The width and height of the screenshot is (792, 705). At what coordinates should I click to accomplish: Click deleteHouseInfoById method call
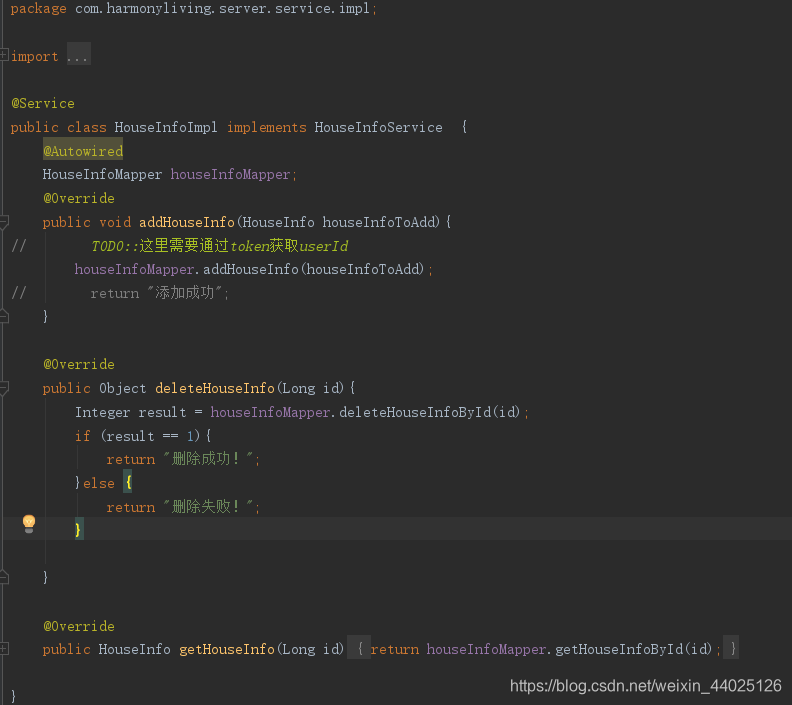pyautogui.click(x=415, y=412)
